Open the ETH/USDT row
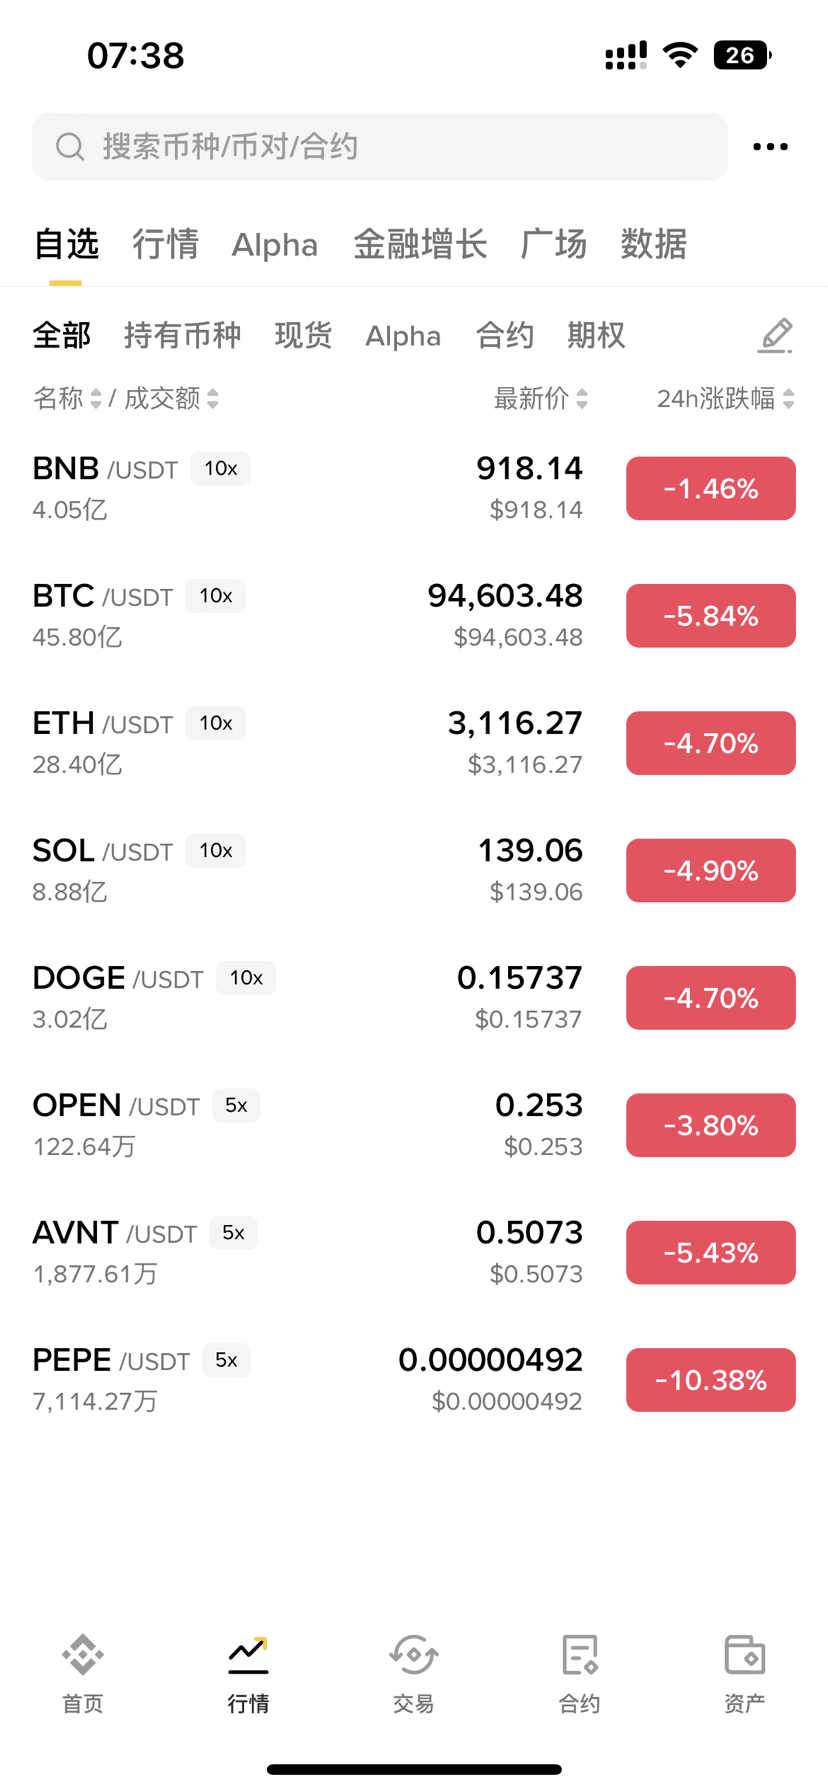This screenshot has width=828, height=1792. coord(414,743)
